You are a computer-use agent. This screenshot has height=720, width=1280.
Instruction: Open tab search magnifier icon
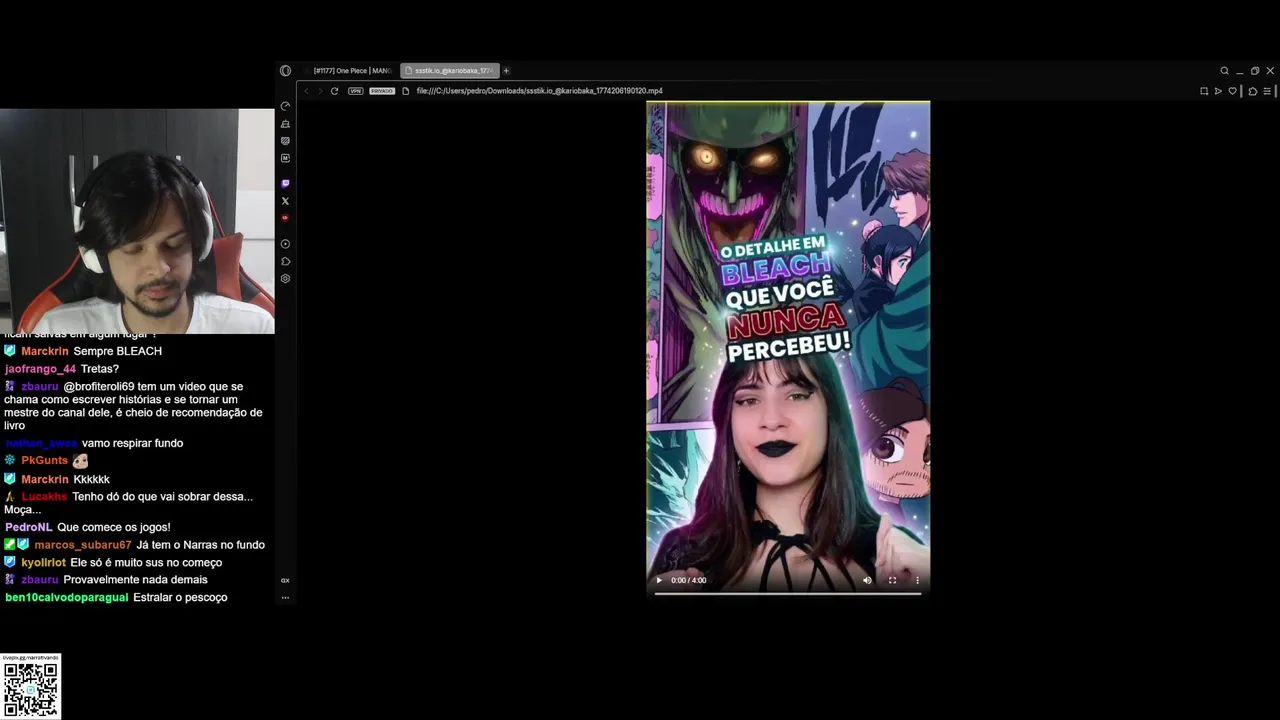1224,71
